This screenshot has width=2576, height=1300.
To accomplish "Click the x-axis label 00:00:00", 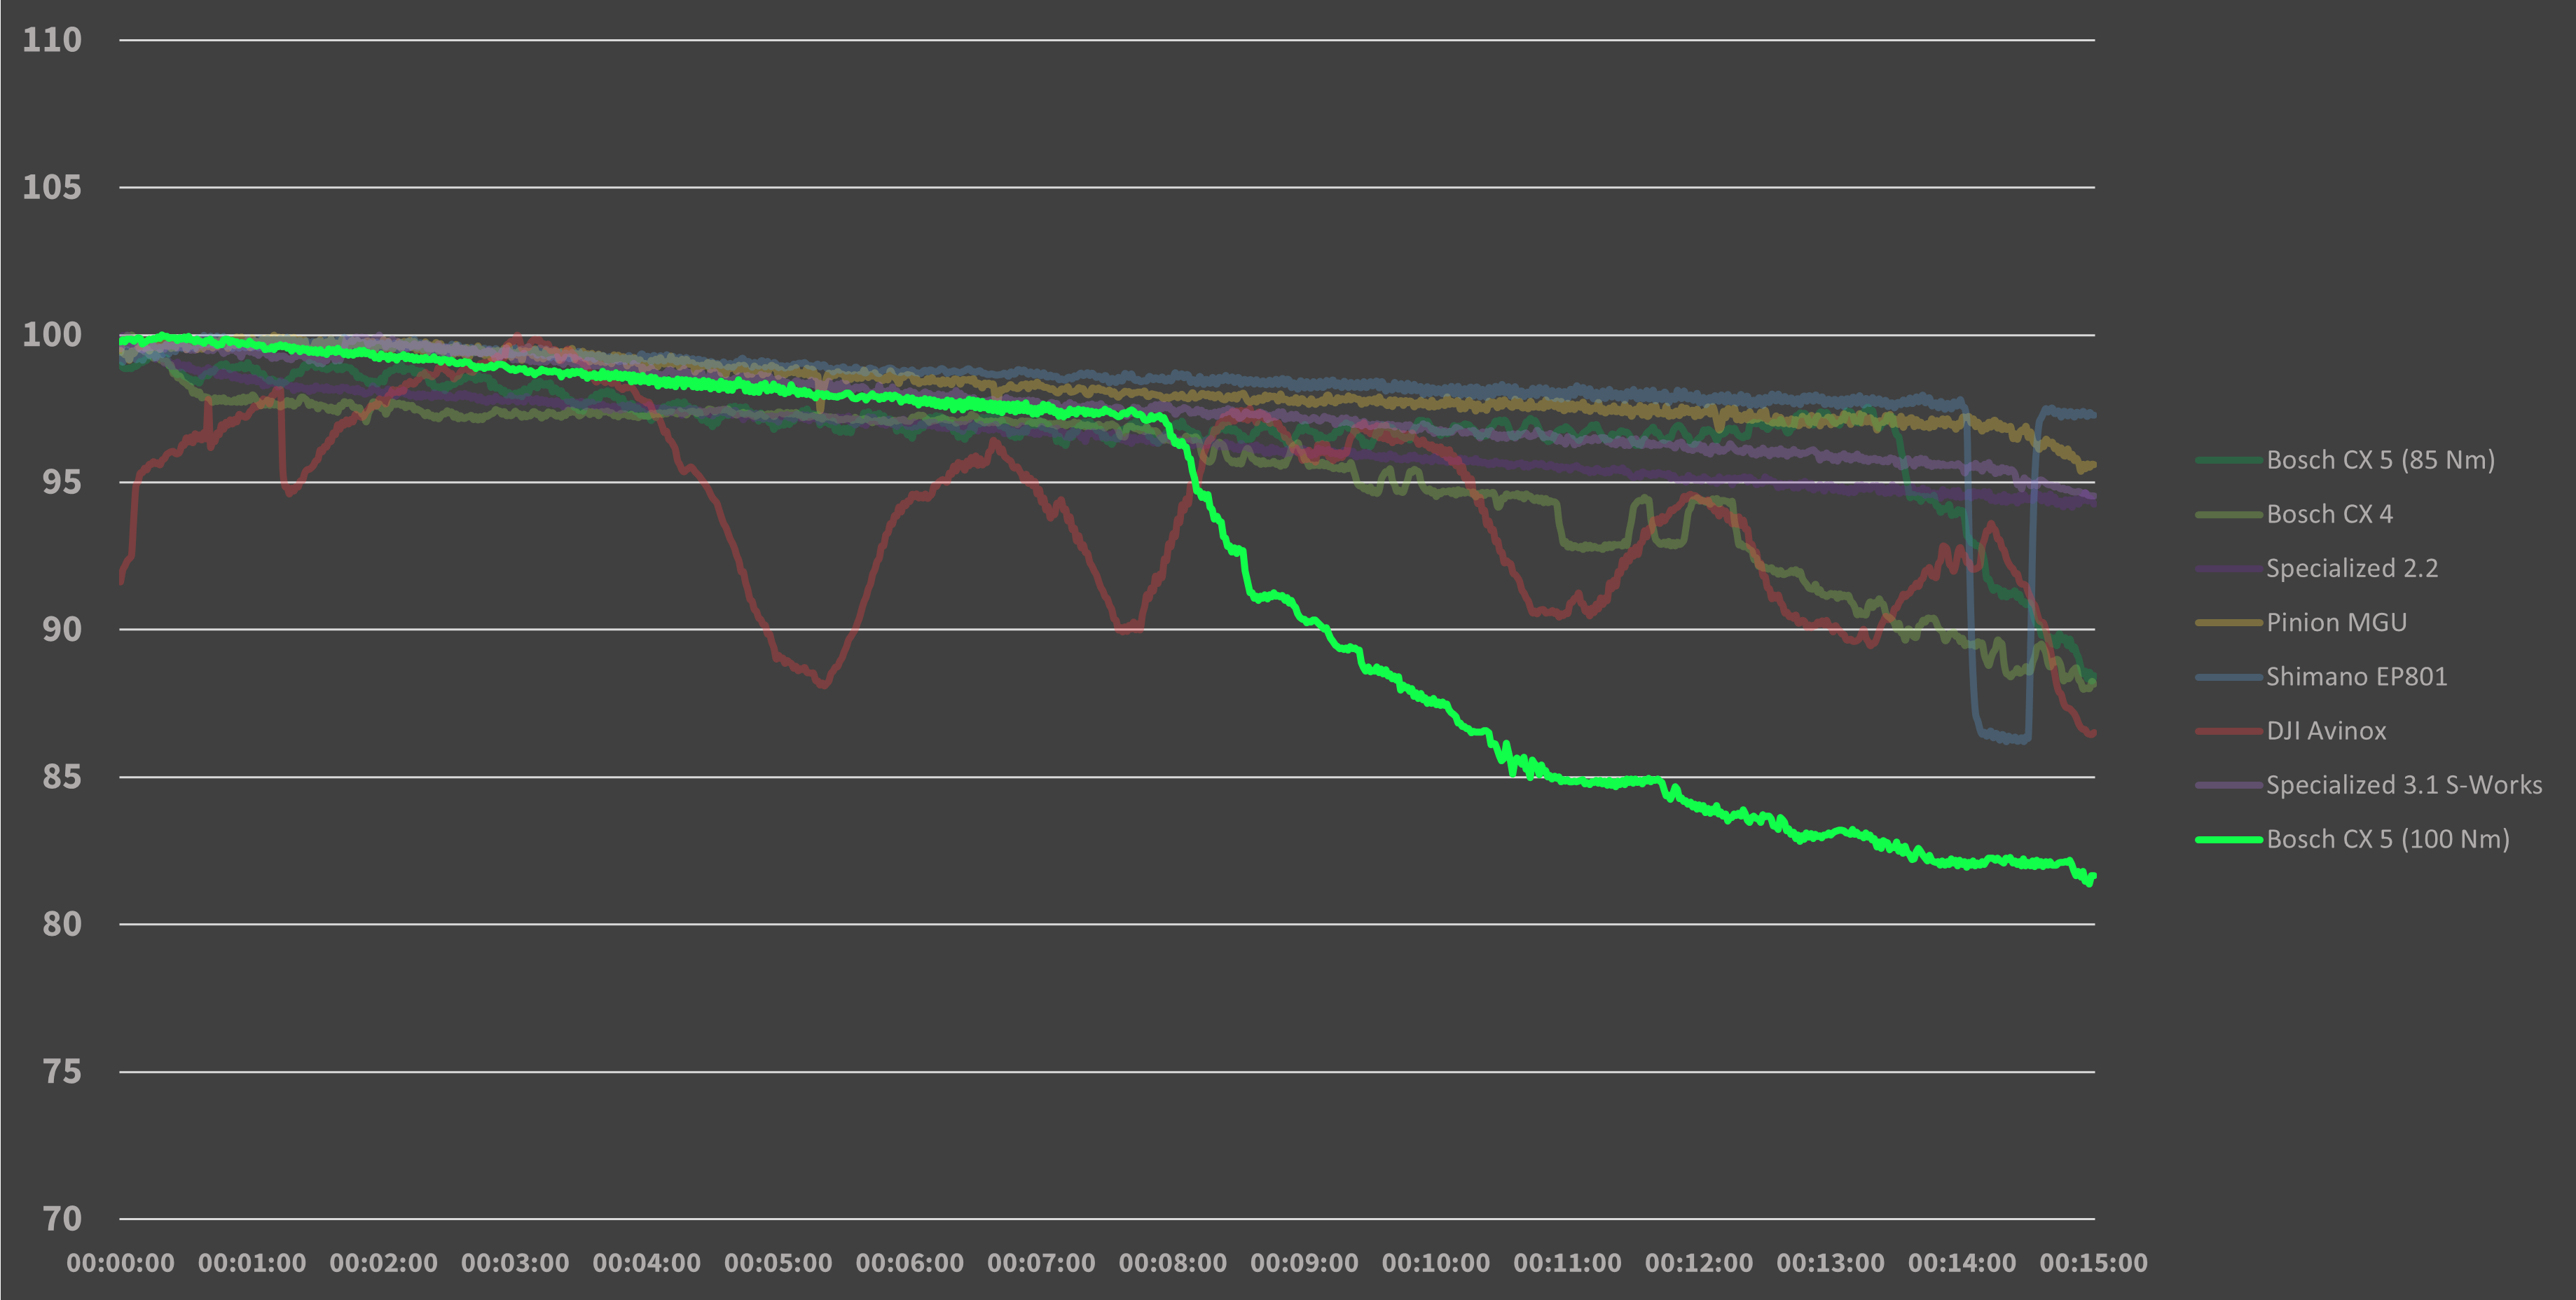I will pyautogui.click(x=120, y=1263).
